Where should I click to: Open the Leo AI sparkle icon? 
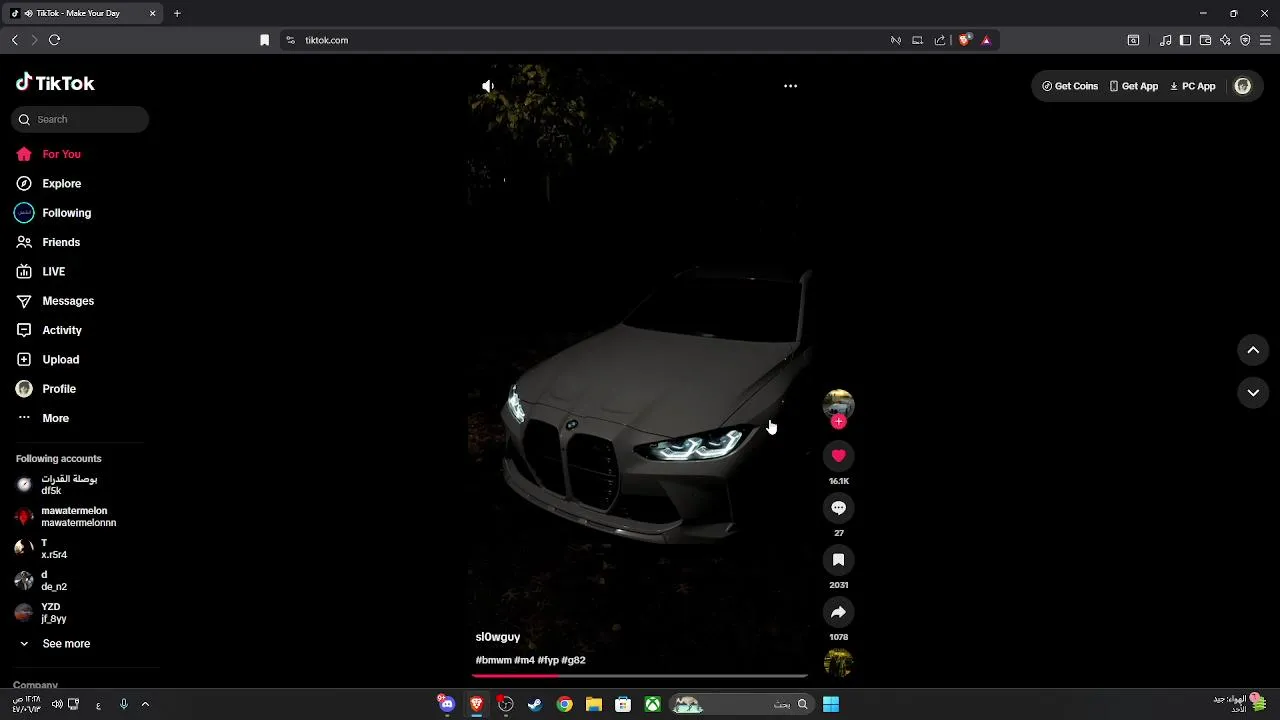[x=1225, y=40]
